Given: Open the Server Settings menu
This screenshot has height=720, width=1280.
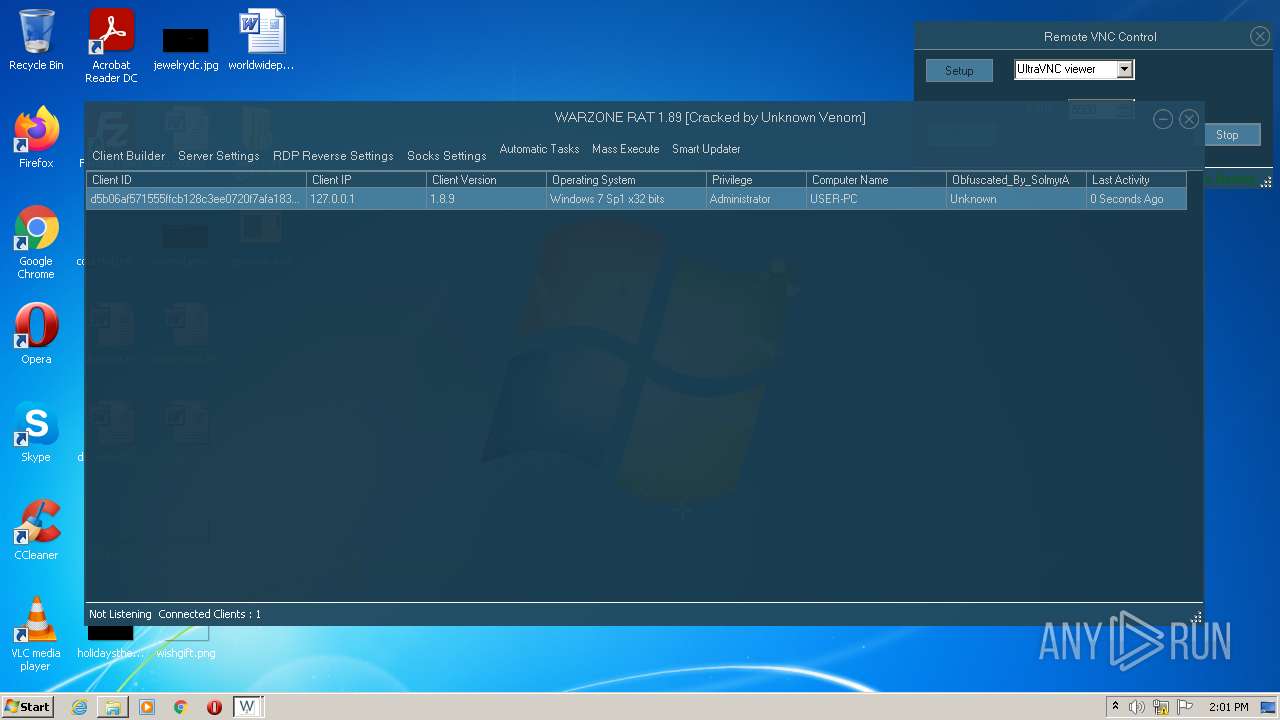Looking at the screenshot, I should coord(218,156).
